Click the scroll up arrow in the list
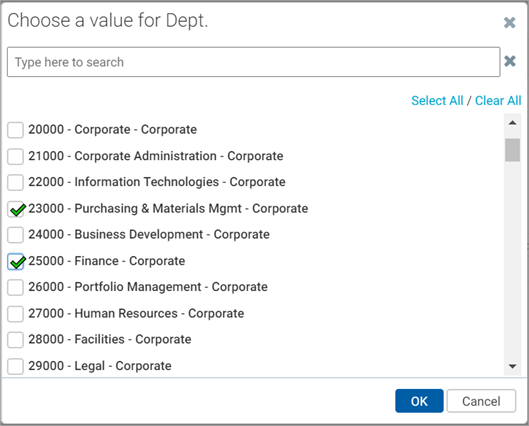Screen dimensions: 529x426 tap(512, 123)
